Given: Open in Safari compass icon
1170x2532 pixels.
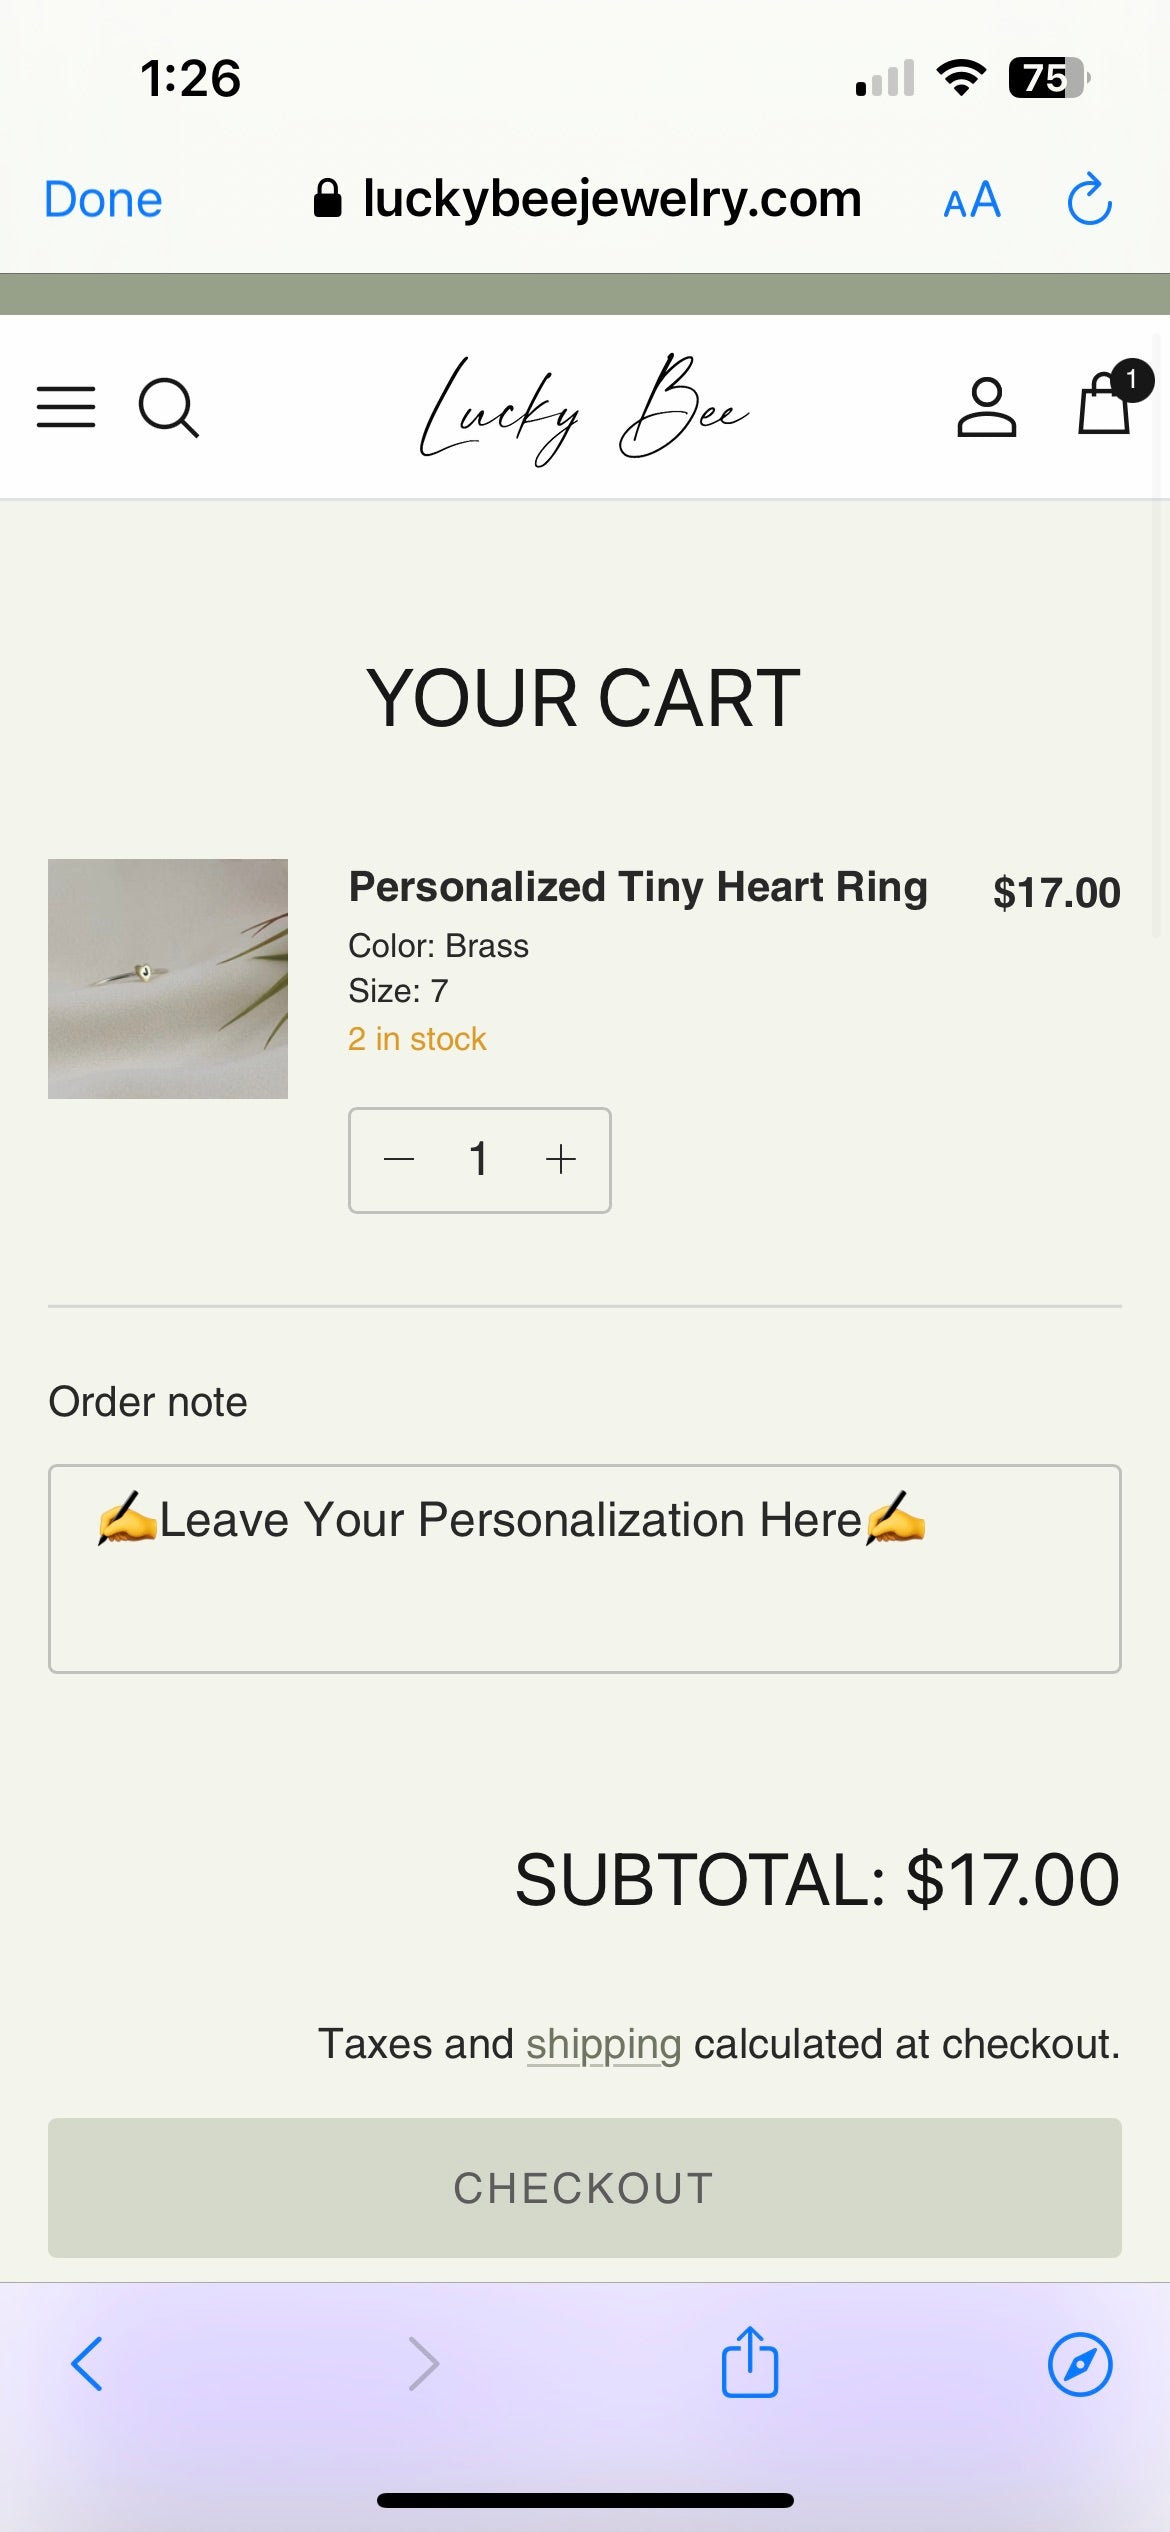Looking at the screenshot, I should click(1080, 2364).
